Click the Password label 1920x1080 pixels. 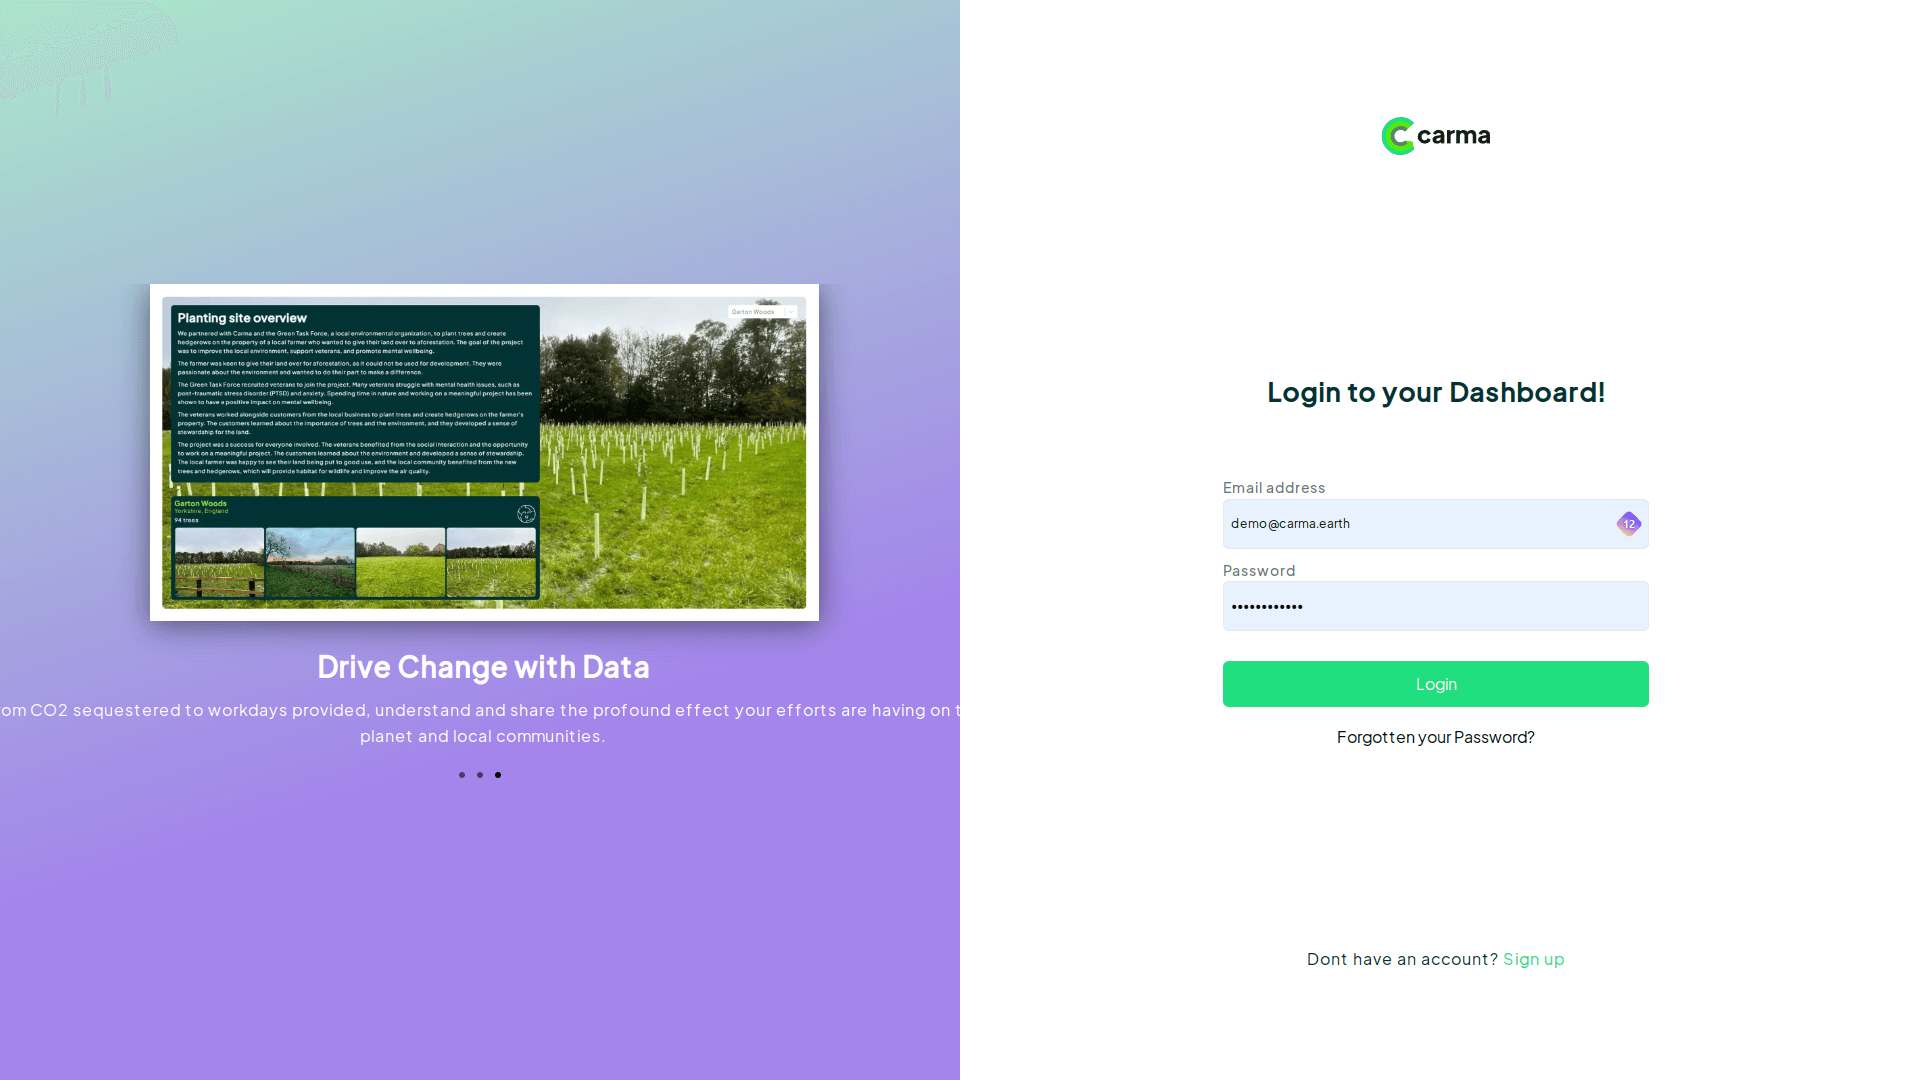[x=1259, y=571]
